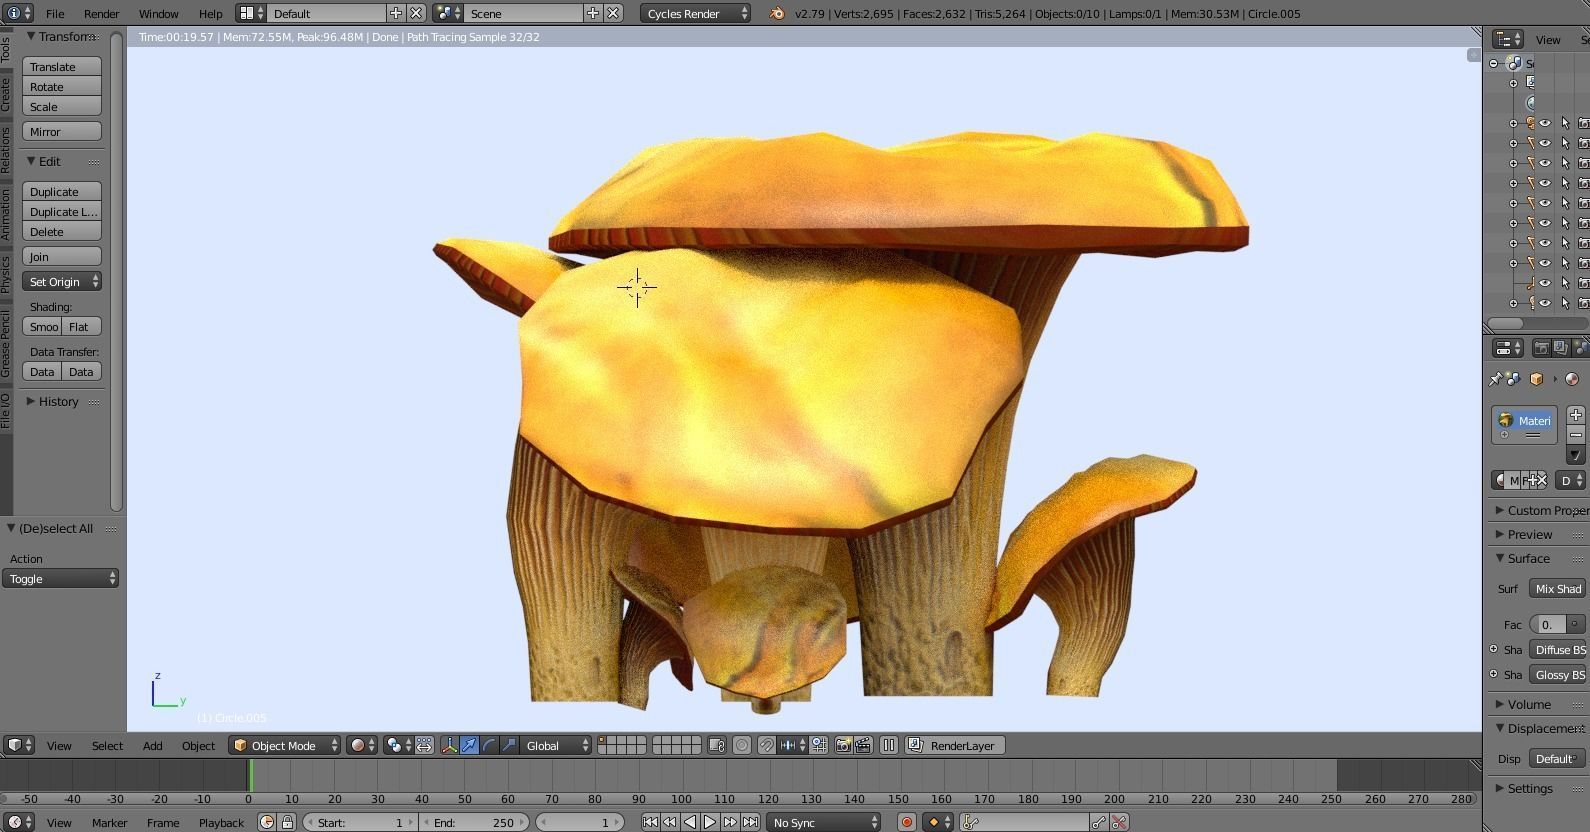
Task: Insert a keyframe with the key icon
Action: [x=1099, y=822]
